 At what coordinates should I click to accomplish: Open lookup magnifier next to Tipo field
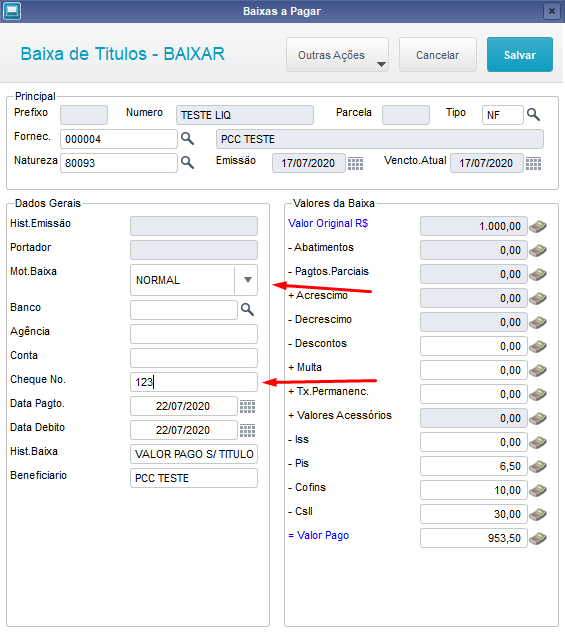tap(533, 115)
